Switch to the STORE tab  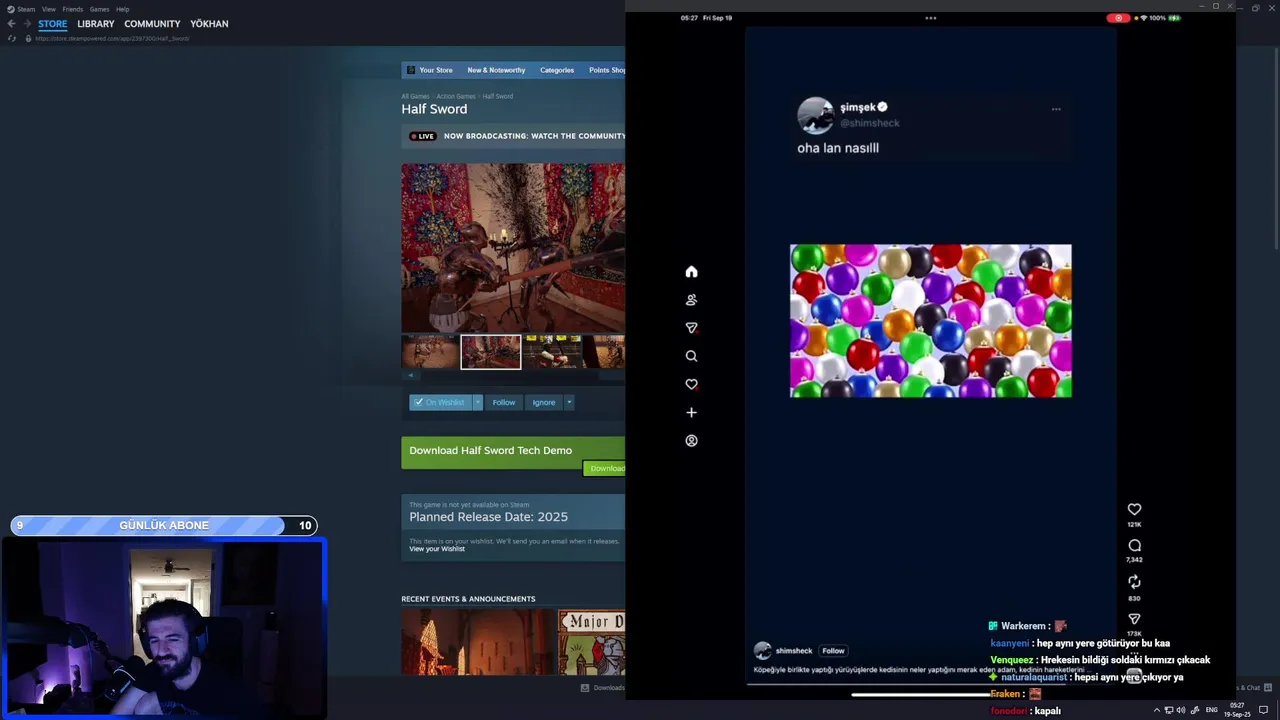(x=53, y=24)
